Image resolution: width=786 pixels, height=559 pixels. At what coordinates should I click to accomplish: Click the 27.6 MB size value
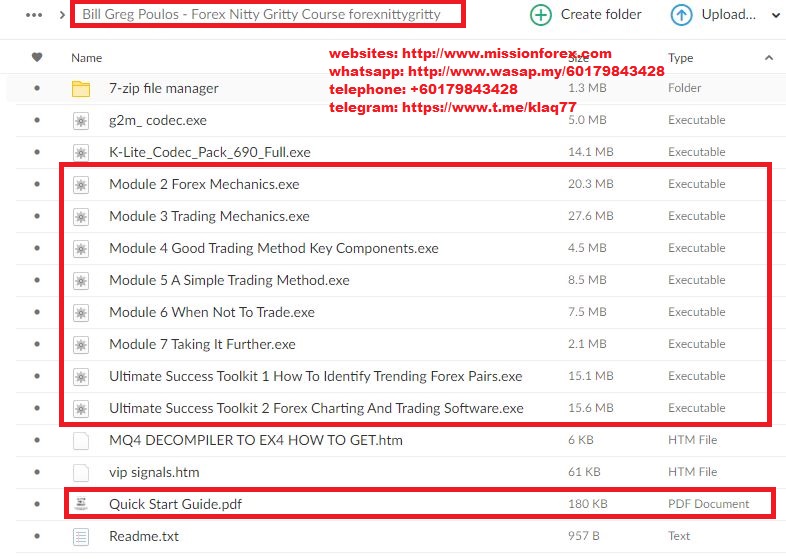click(x=591, y=216)
